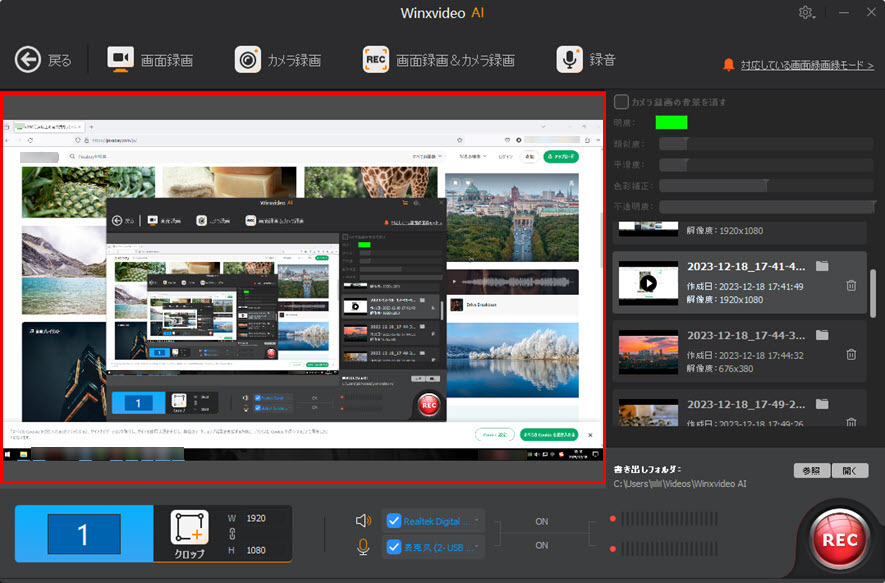Play the 2023-12-18_17-41-4 video thumbnail
This screenshot has height=583, width=885.
(x=648, y=283)
